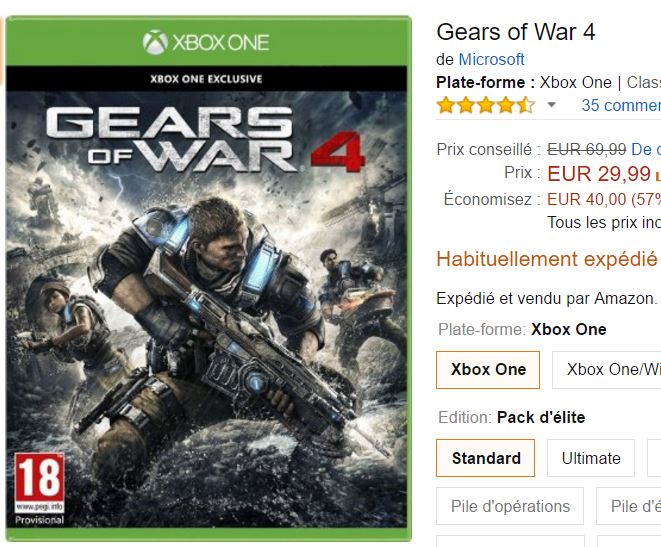
Task: Click the EUR 29,99 price
Action: [599, 174]
